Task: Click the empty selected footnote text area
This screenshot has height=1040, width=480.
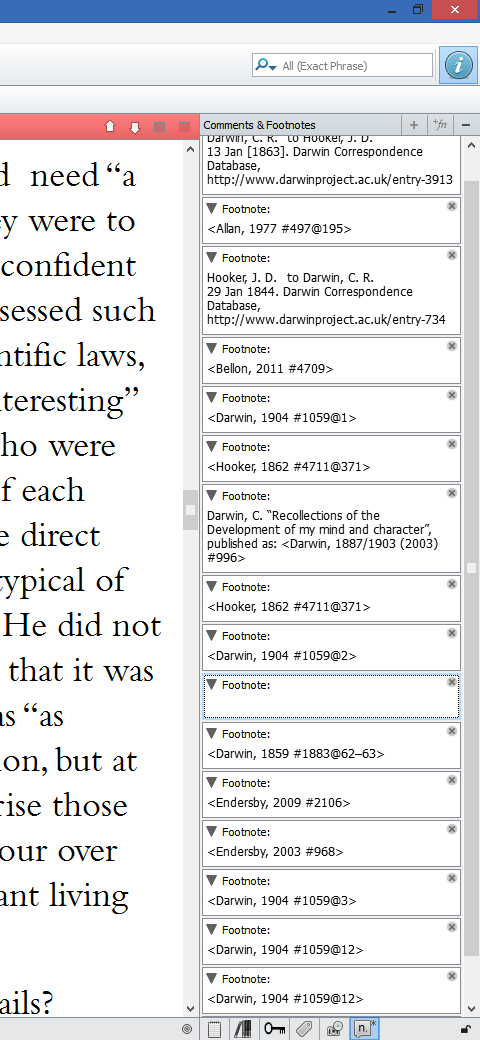Action: pos(331,705)
